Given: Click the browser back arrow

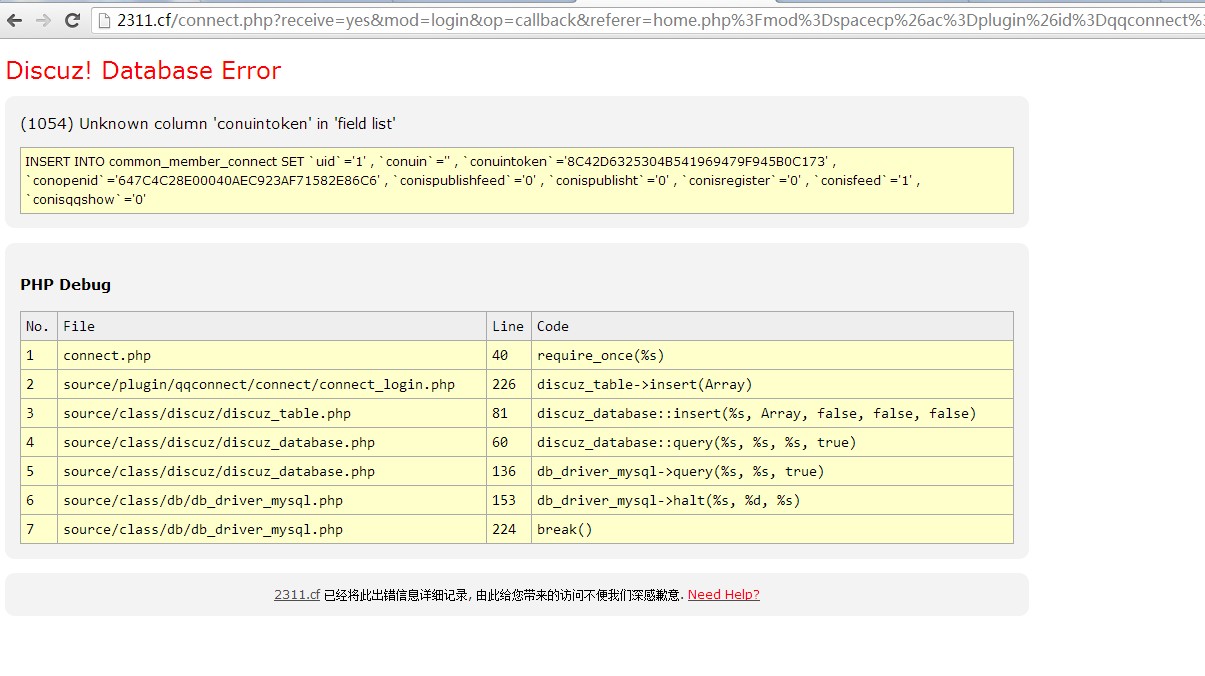Looking at the screenshot, I should [x=15, y=20].
